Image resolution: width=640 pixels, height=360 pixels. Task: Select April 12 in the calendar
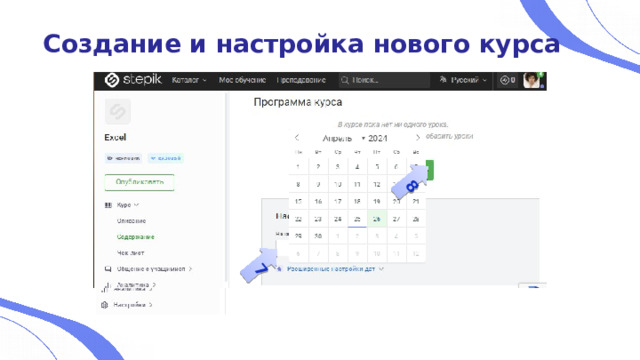(377, 184)
